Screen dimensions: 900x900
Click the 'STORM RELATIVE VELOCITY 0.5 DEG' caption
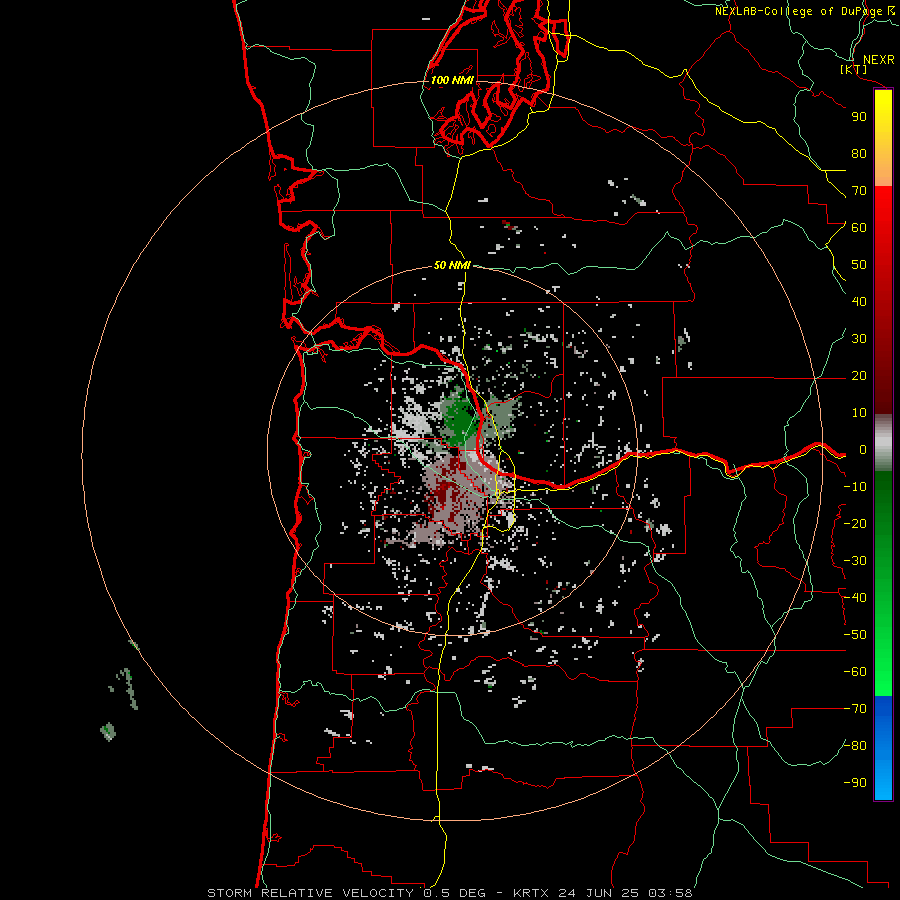346,893
